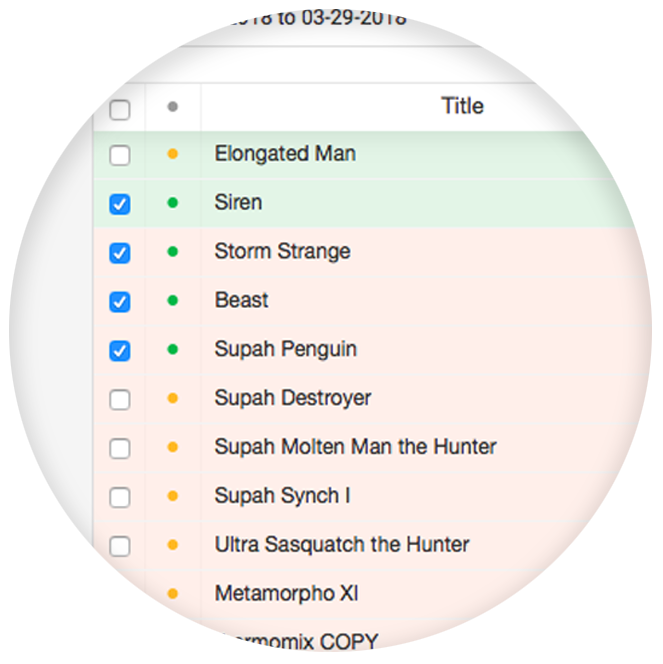Click the orange status dot for Supah Synch I
Screen dimensions: 663x664
tap(172, 496)
